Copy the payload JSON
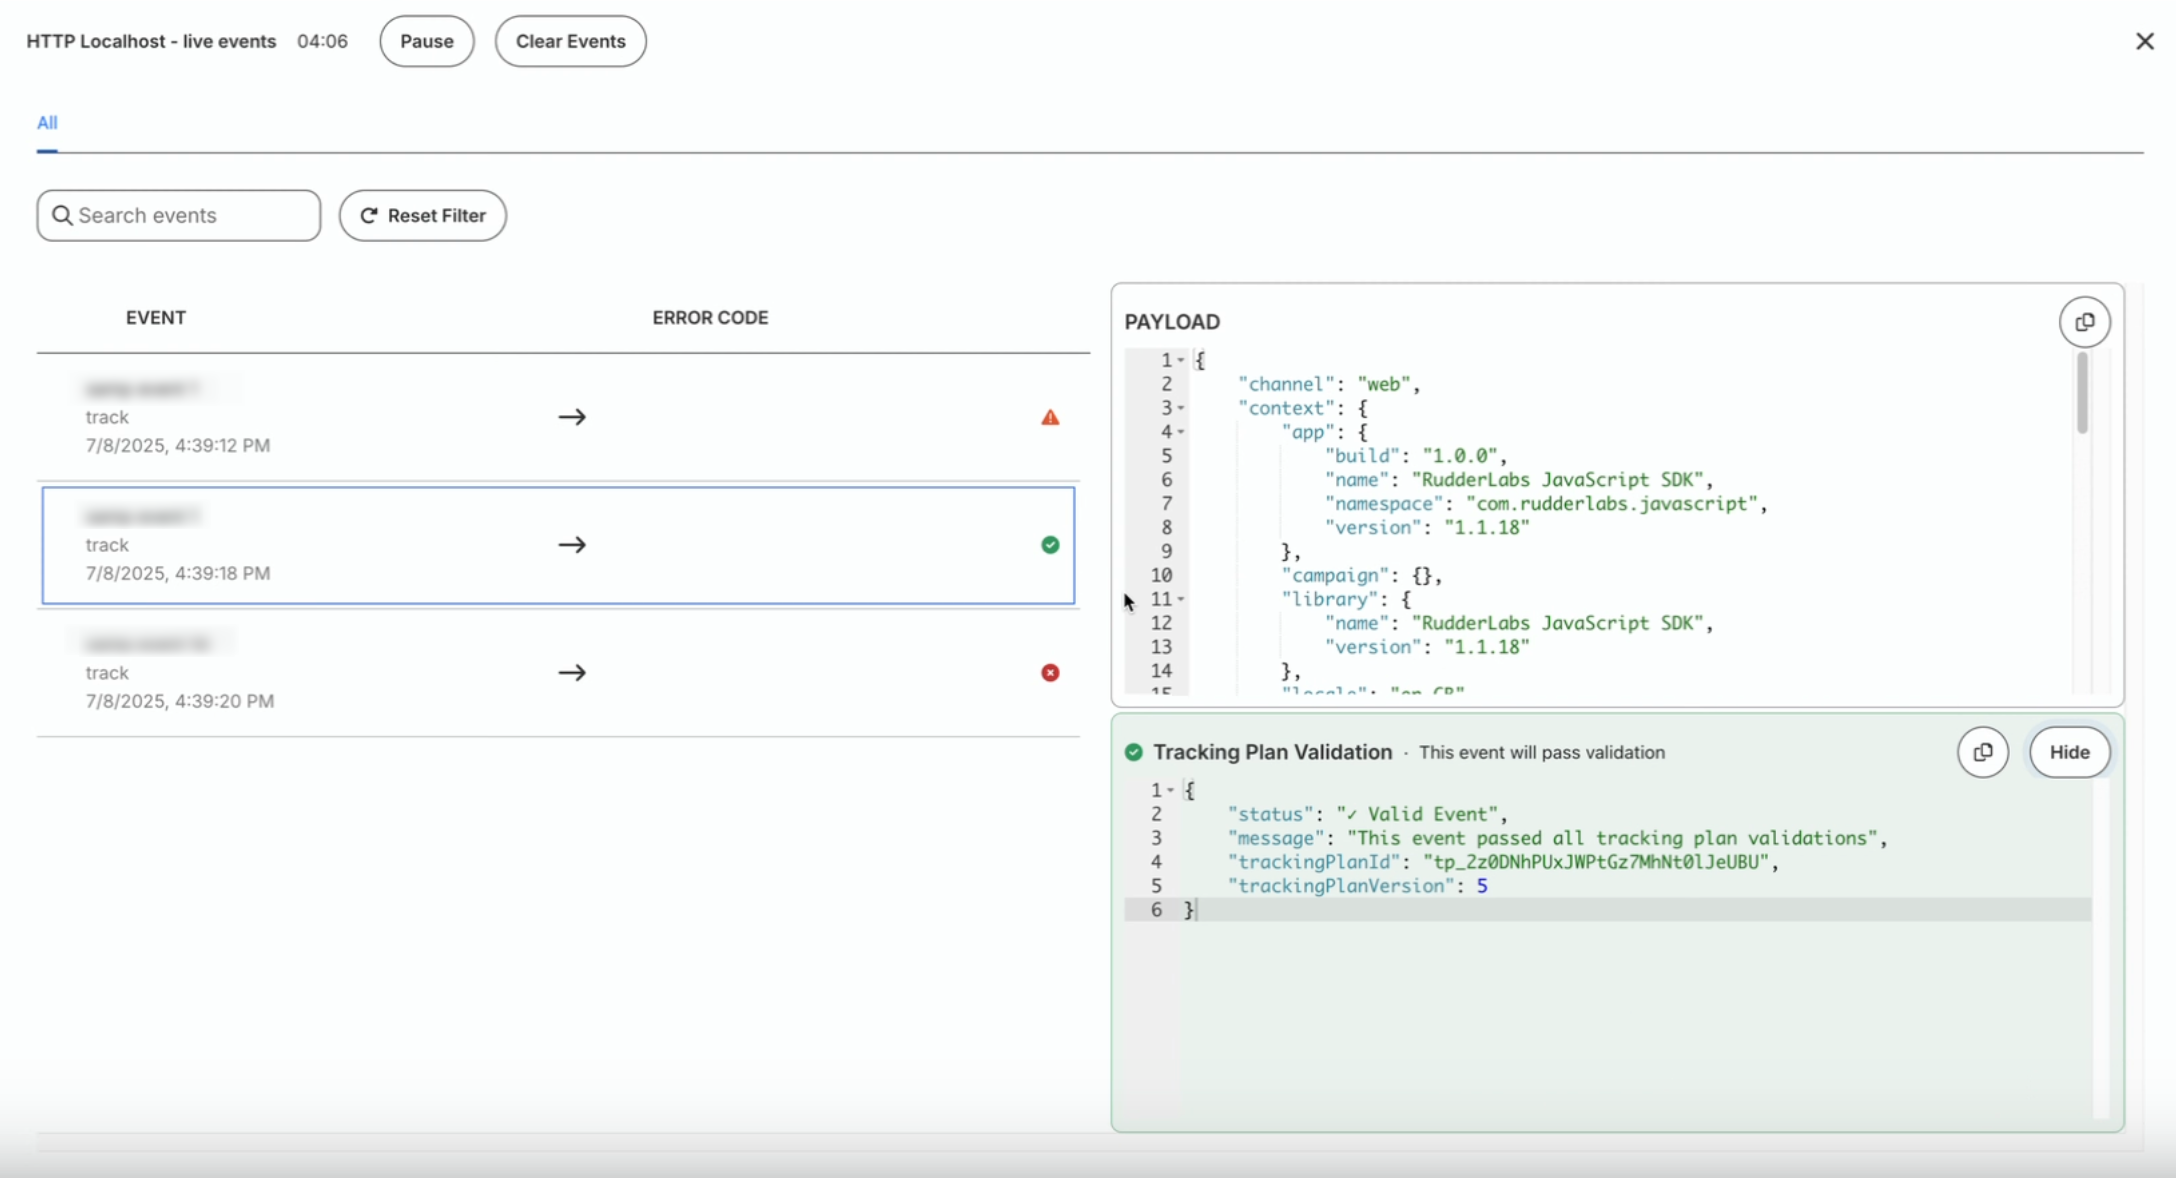This screenshot has width=2176, height=1178. point(2084,322)
